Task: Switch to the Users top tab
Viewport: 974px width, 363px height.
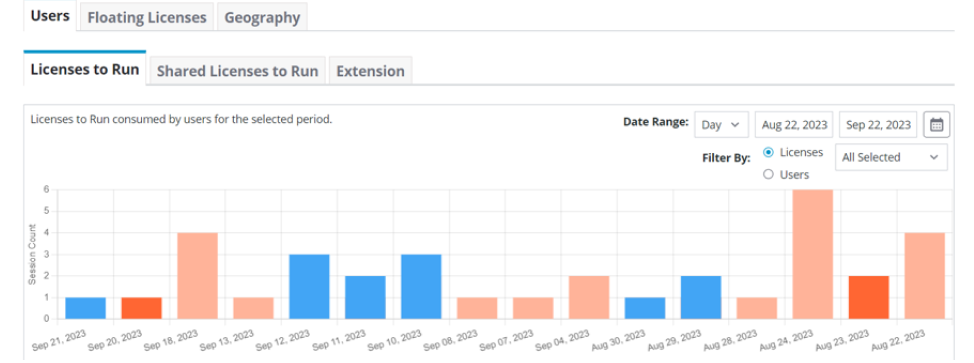Action: tap(50, 16)
